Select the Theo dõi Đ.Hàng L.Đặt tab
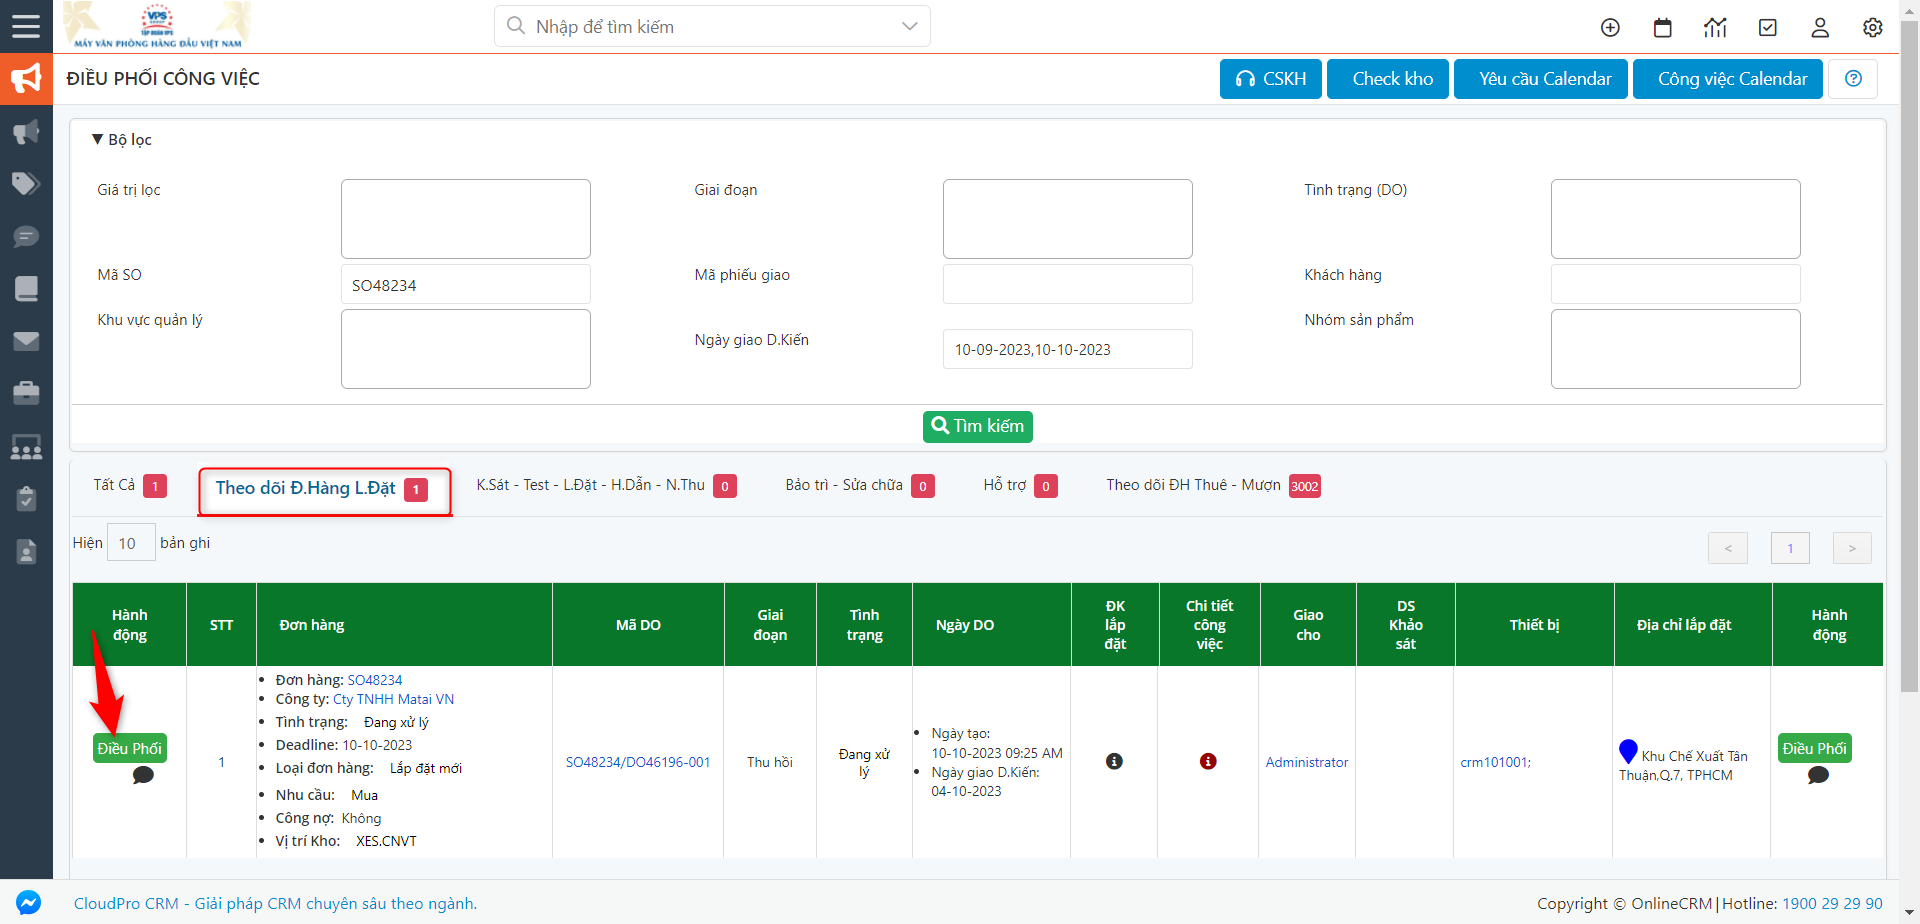Viewport: 1920px width, 924px height. (x=324, y=489)
